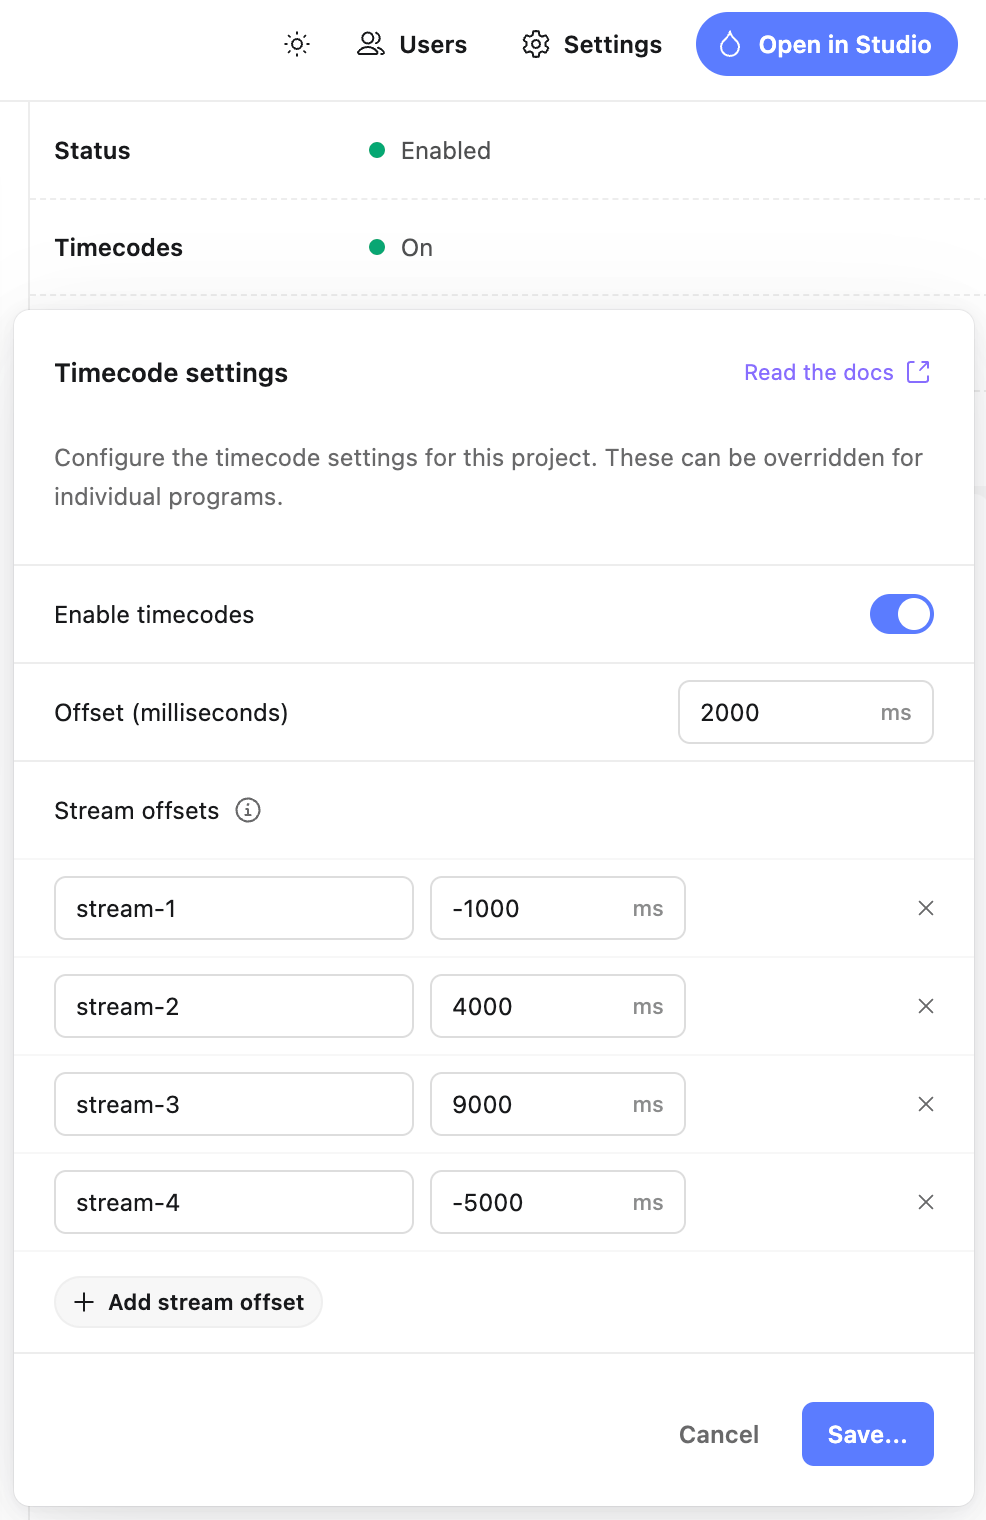Disable the Enable timecodes switch

click(901, 614)
